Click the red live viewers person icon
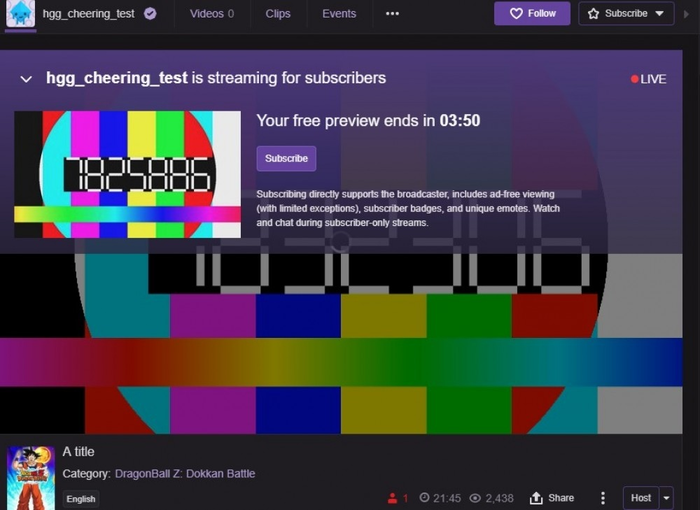Viewport: 700px width, 510px height. [393, 498]
